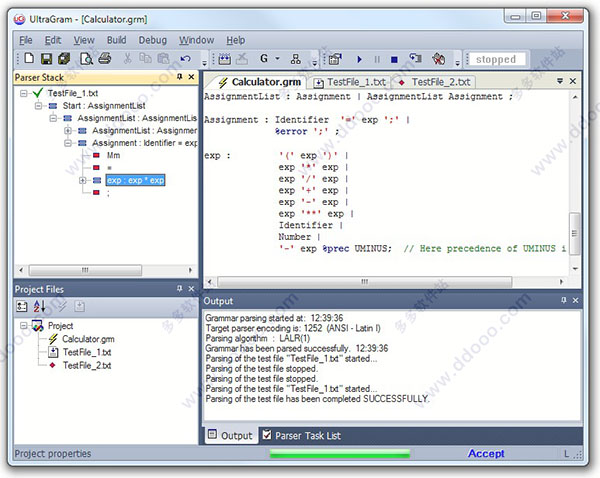The height and width of the screenshot is (478, 600).
Task: Open the G button dropdown arrow
Action: pos(277,59)
